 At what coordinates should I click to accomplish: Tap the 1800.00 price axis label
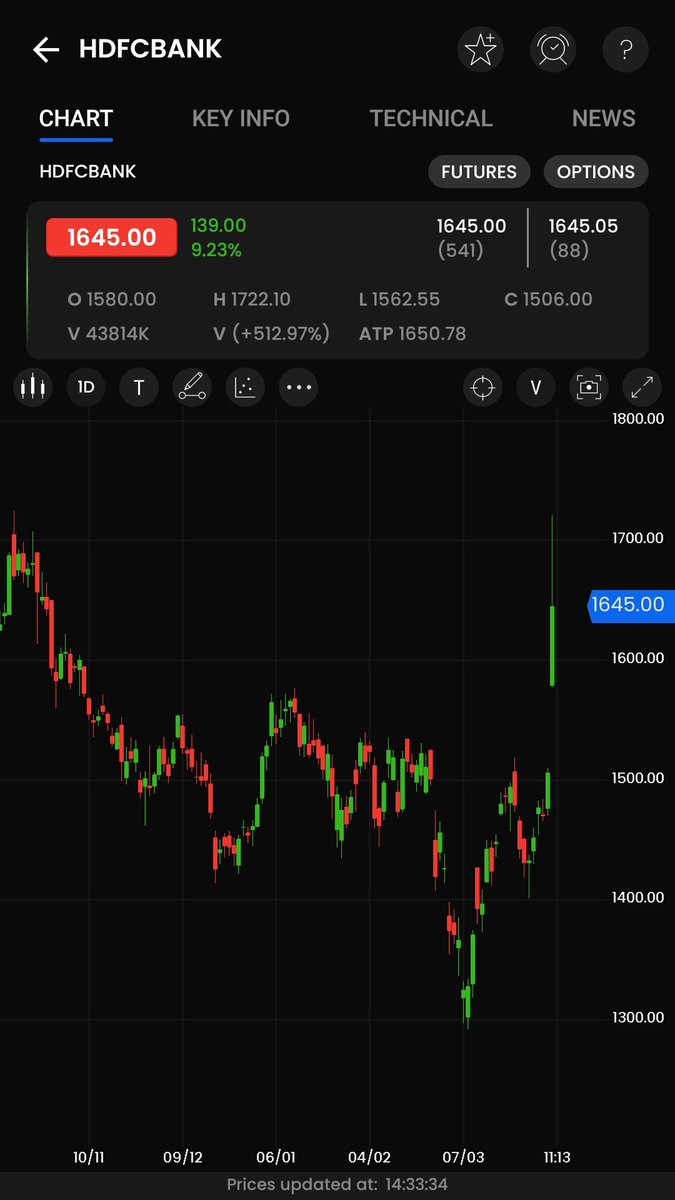(x=638, y=419)
